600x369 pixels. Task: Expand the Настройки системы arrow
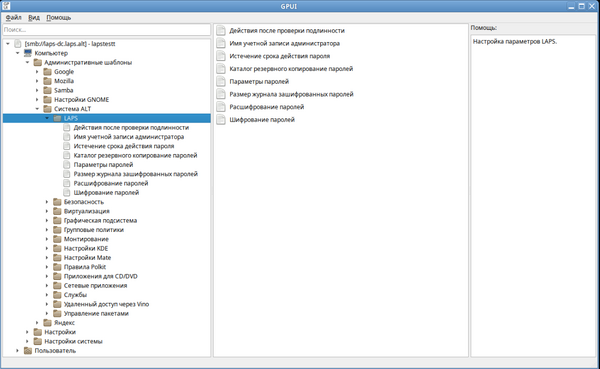pos(28,341)
